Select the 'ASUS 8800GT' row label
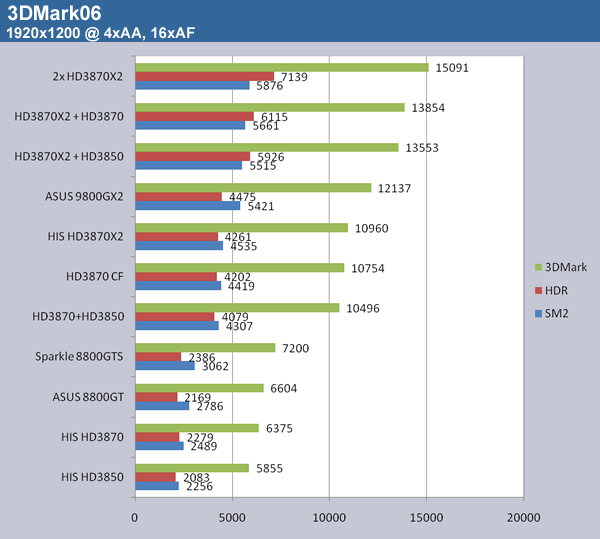Screen dimensions: 600x539 point(88,397)
